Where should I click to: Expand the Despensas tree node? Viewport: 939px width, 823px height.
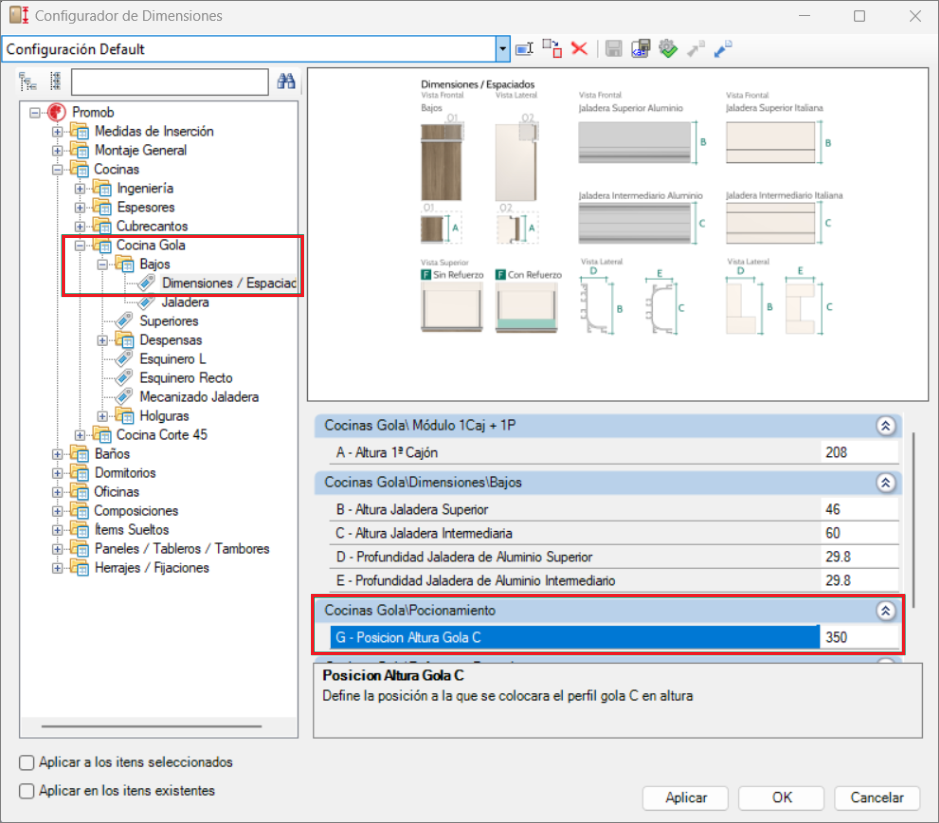104,340
